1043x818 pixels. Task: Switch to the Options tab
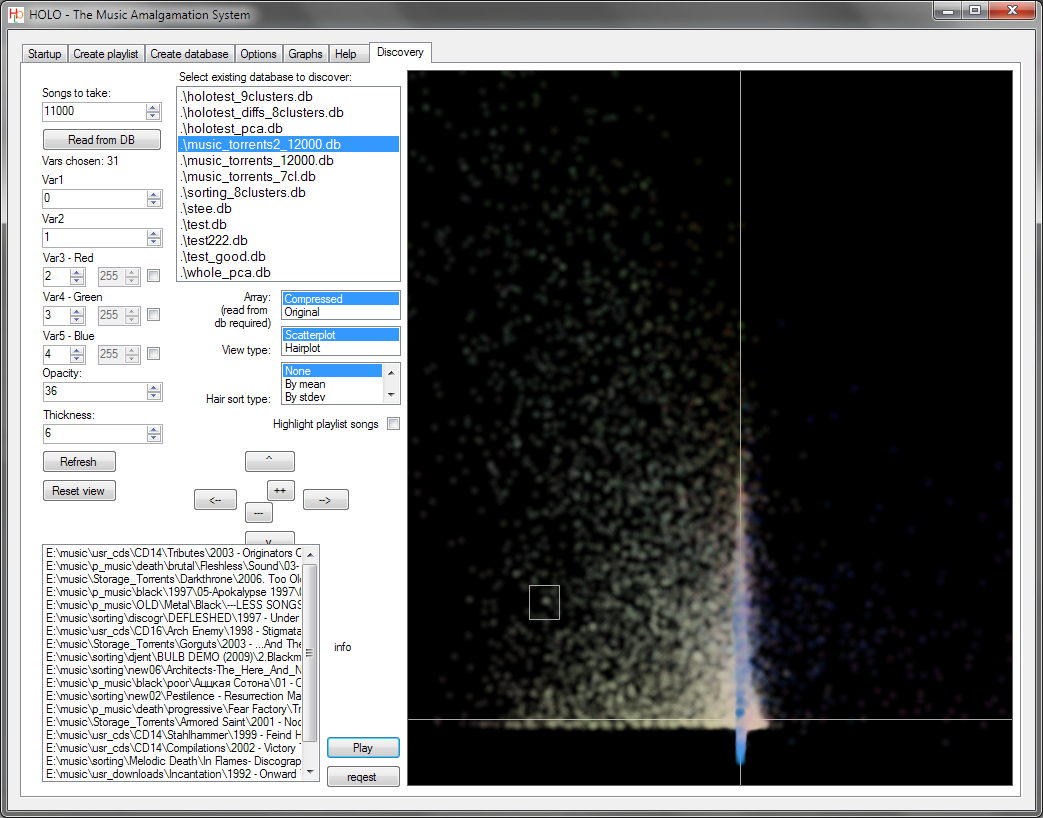point(258,54)
